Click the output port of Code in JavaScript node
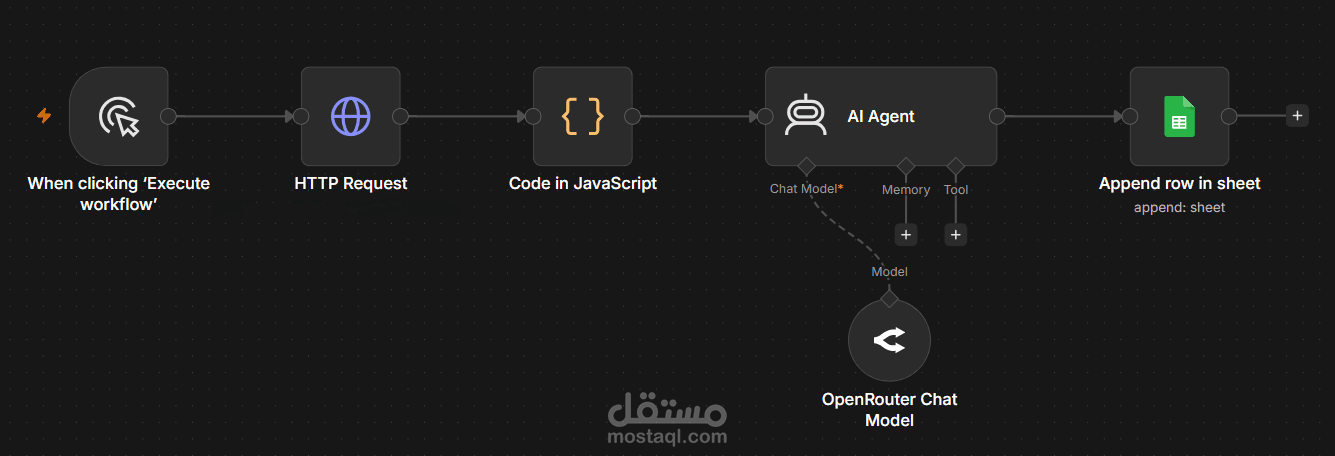This screenshot has width=1335, height=456. click(632, 116)
